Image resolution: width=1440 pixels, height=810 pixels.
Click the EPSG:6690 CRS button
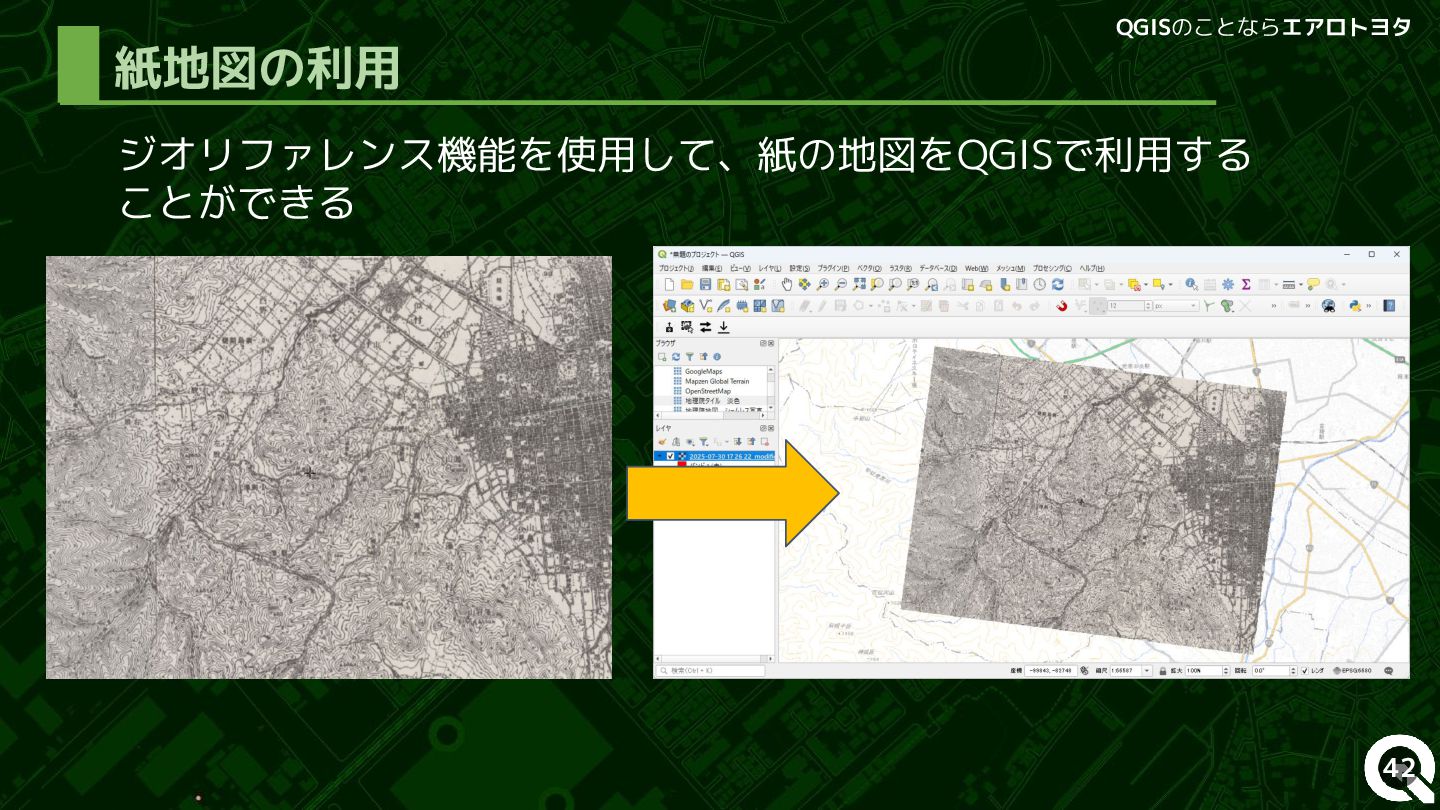pos(1352,671)
